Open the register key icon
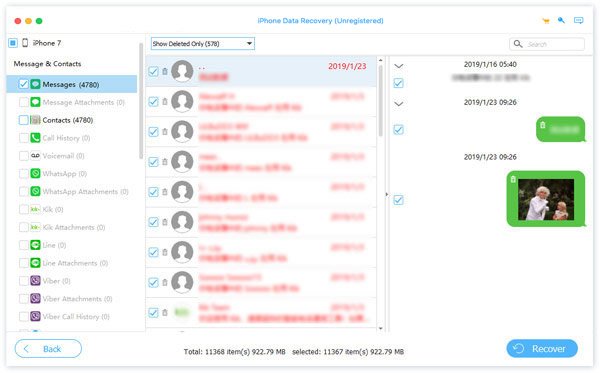Image resolution: width=600 pixels, height=373 pixels. (x=561, y=20)
